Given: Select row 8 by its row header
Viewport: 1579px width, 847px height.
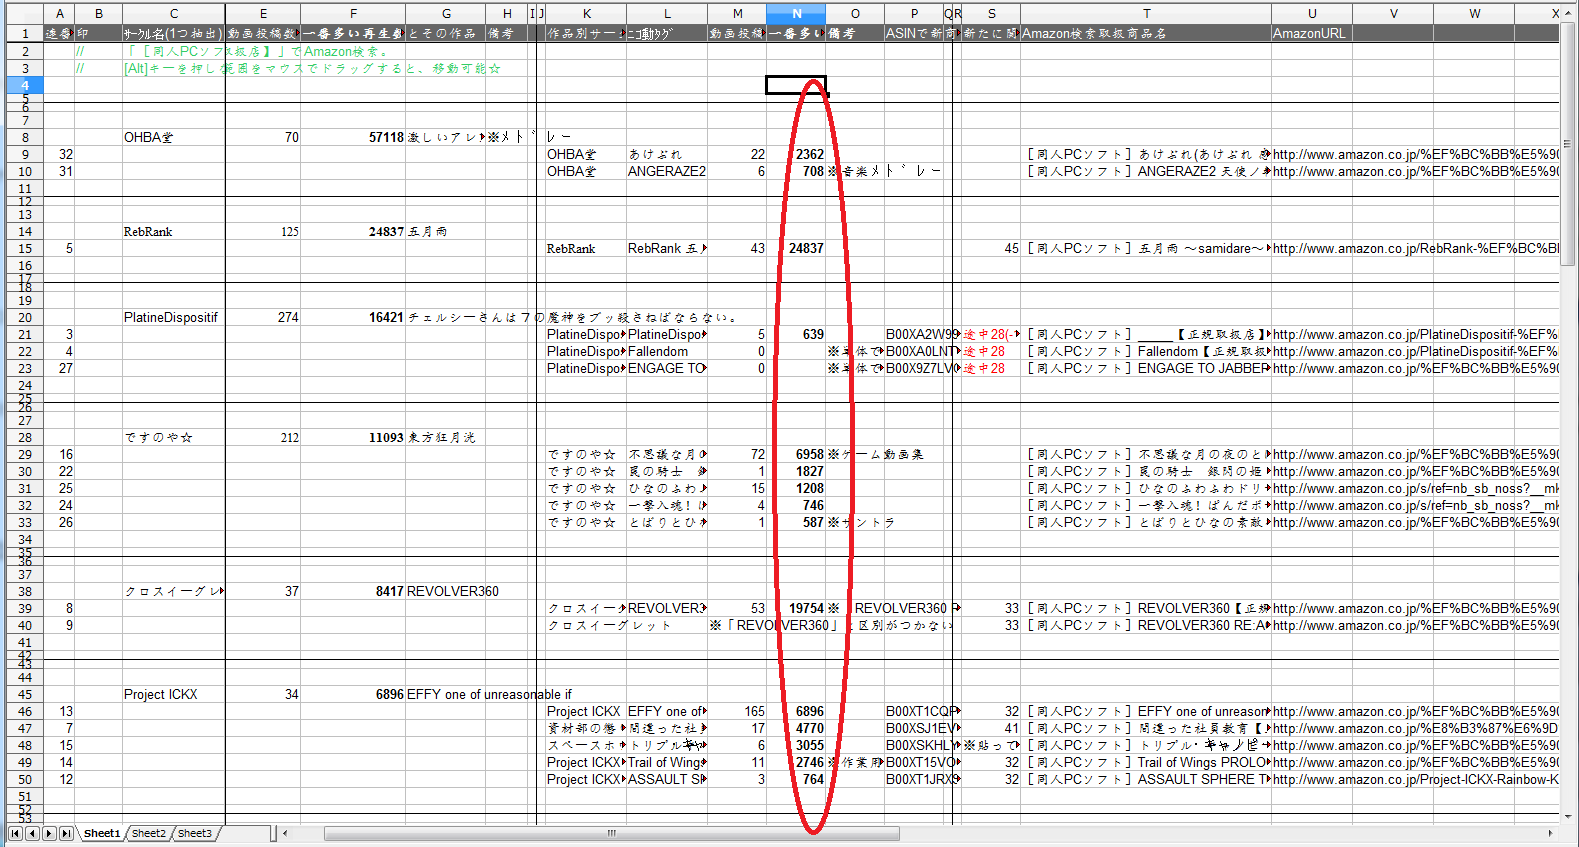Looking at the screenshot, I should point(24,137).
